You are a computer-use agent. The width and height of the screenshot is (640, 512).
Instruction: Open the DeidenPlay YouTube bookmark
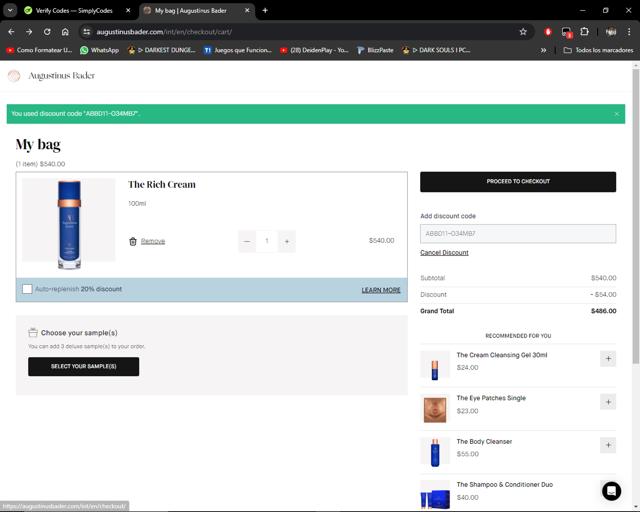[314, 50]
